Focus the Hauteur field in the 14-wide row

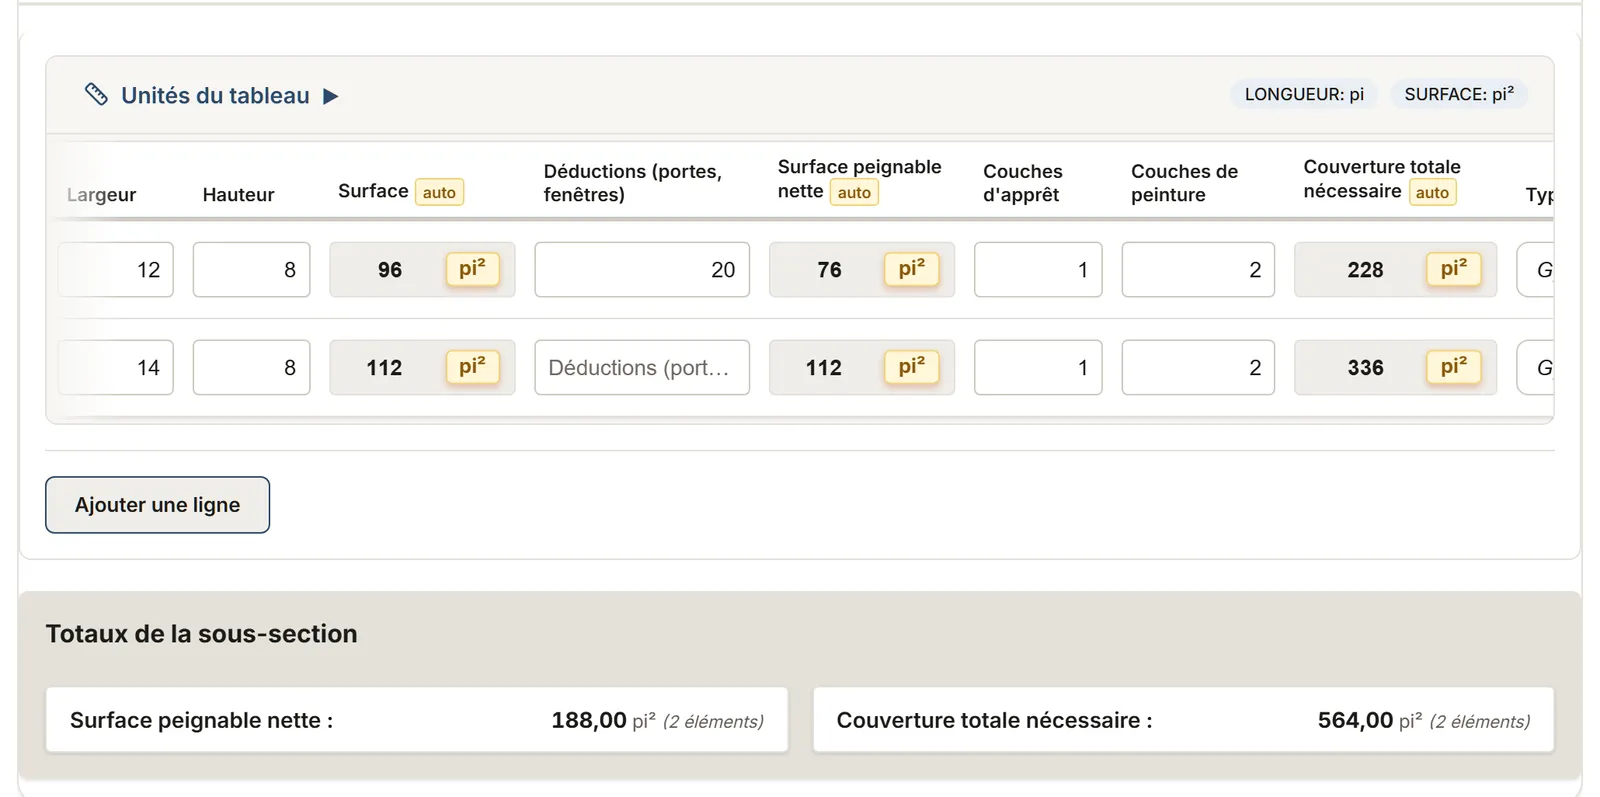pyautogui.click(x=252, y=368)
